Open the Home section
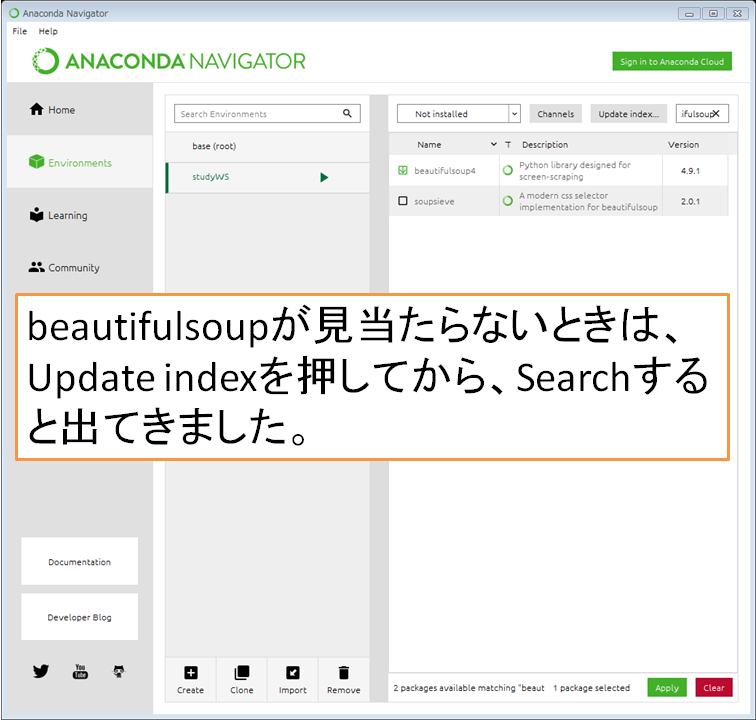The width and height of the screenshot is (756, 720). 80,109
